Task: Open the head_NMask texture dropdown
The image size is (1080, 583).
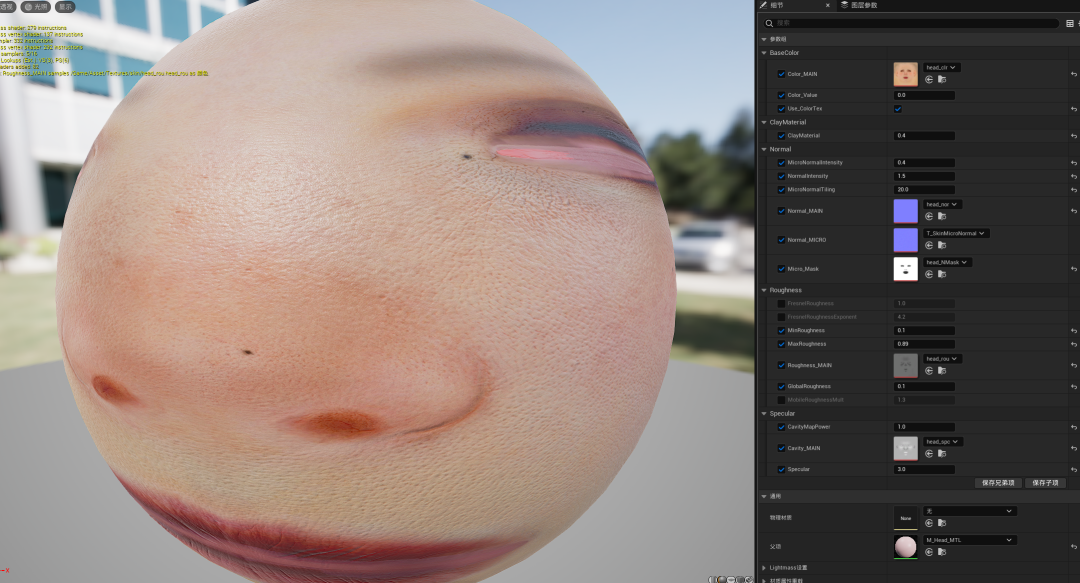Action: click(x=948, y=262)
